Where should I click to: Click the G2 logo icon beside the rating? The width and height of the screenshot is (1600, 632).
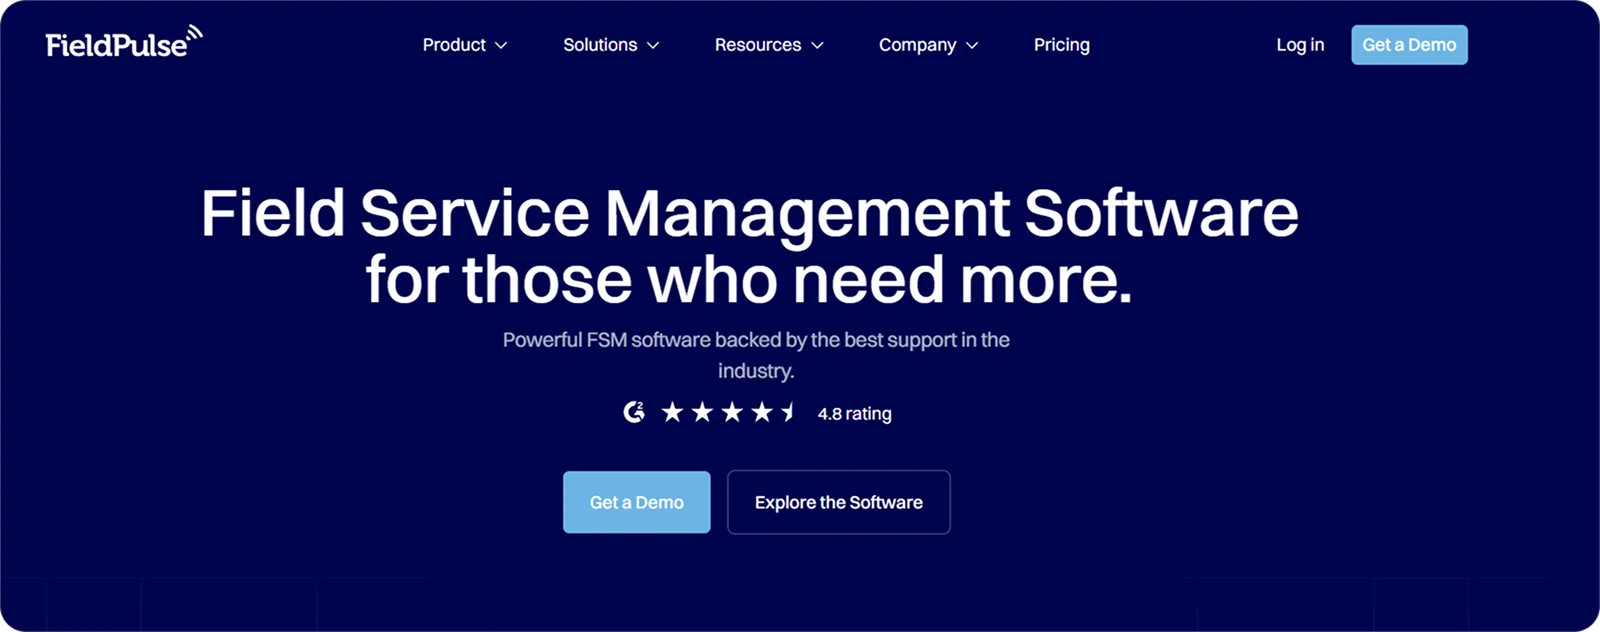point(634,412)
